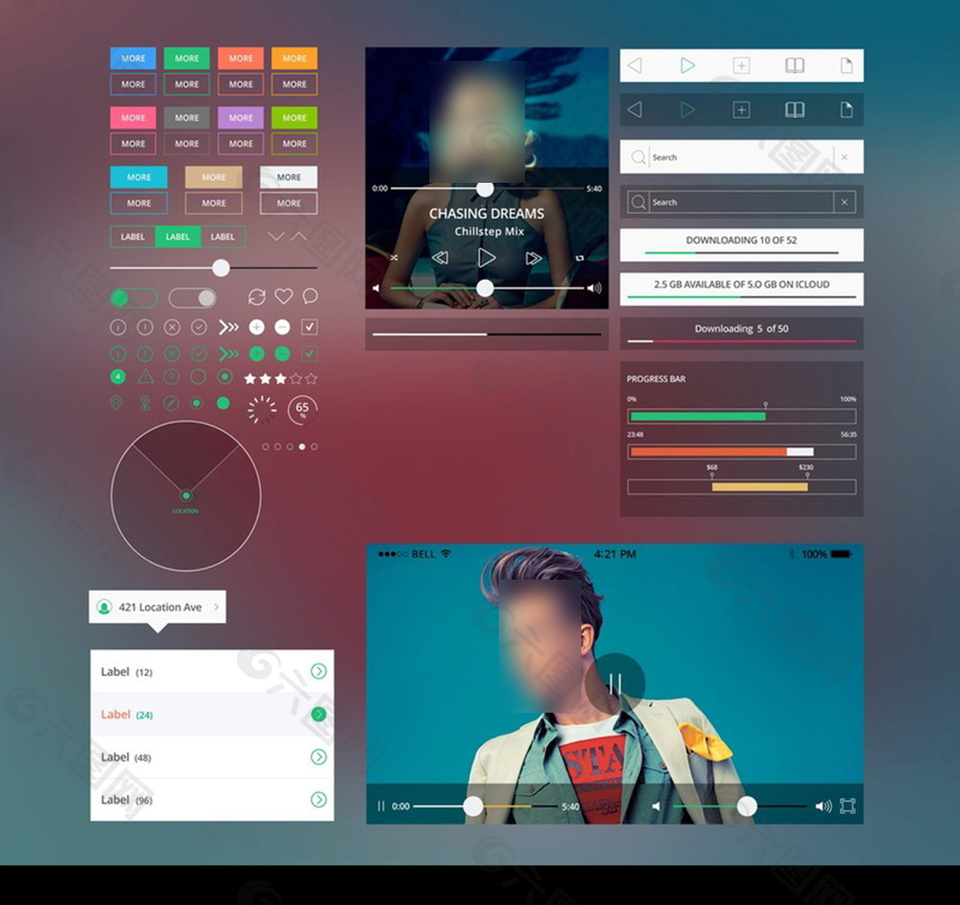Click the speech bubble comment icon
The image size is (960, 905).
310,296
